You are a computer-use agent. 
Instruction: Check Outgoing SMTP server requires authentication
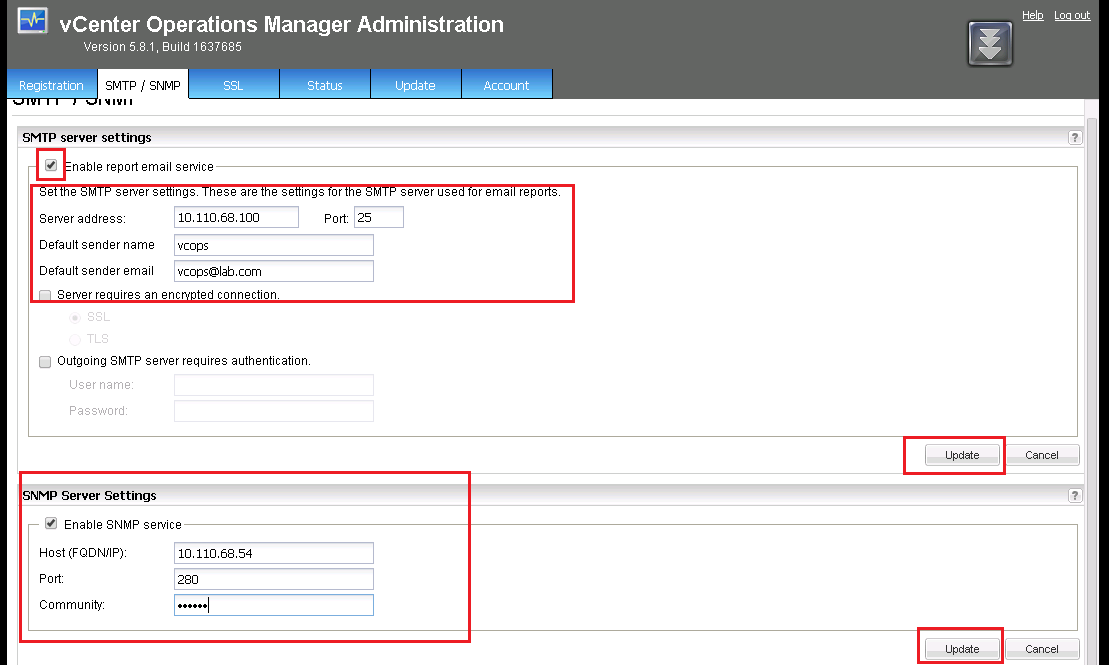click(x=45, y=361)
